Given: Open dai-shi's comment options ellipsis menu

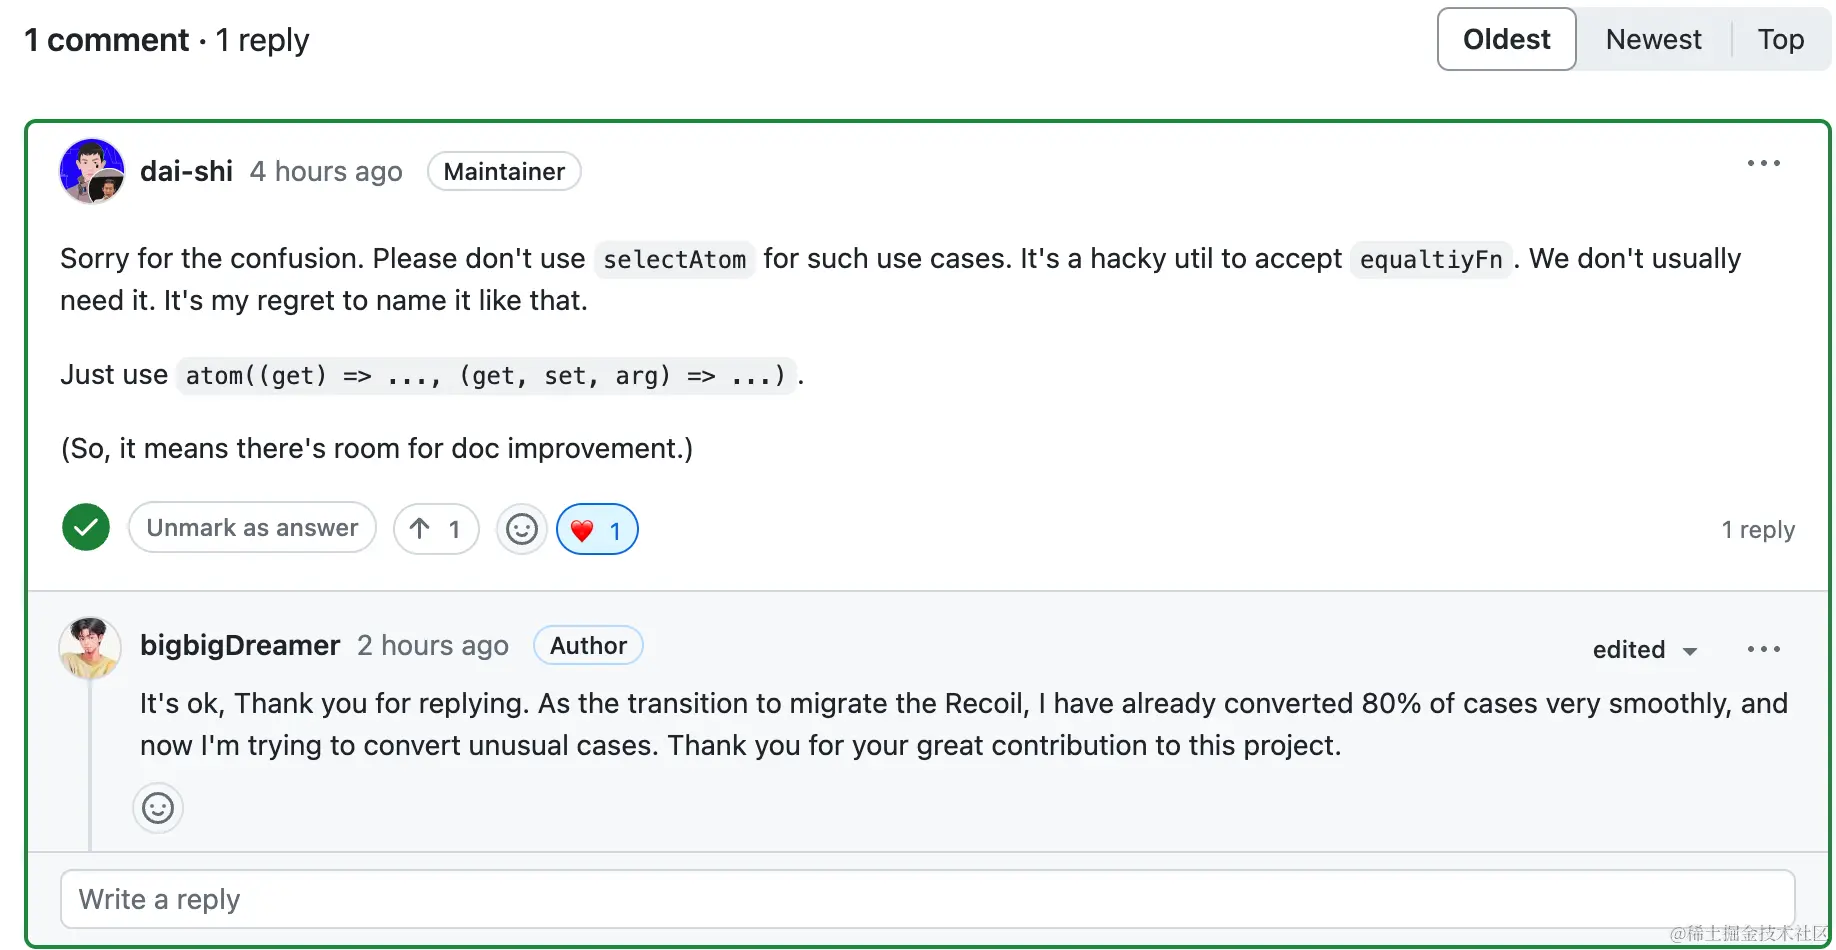Looking at the screenshot, I should tap(1763, 163).
